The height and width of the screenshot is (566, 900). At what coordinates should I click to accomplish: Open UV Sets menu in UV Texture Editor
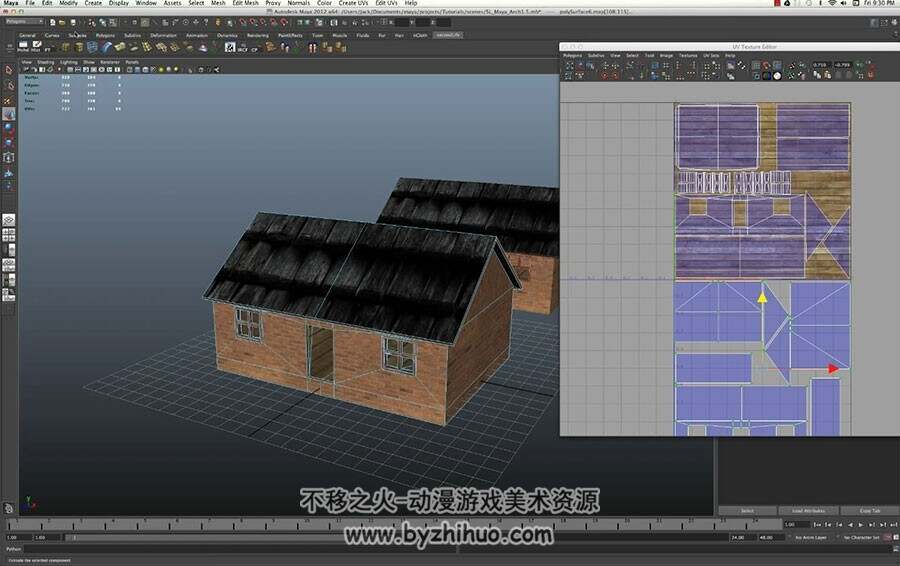[711, 56]
